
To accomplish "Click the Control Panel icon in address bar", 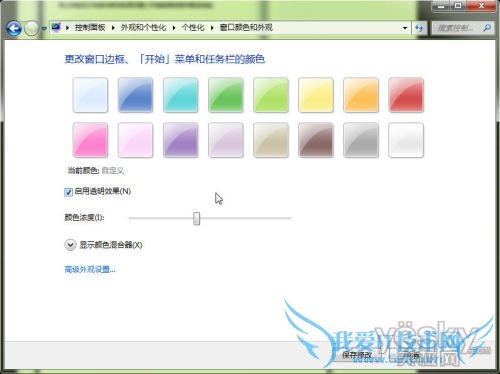I will coord(56,27).
